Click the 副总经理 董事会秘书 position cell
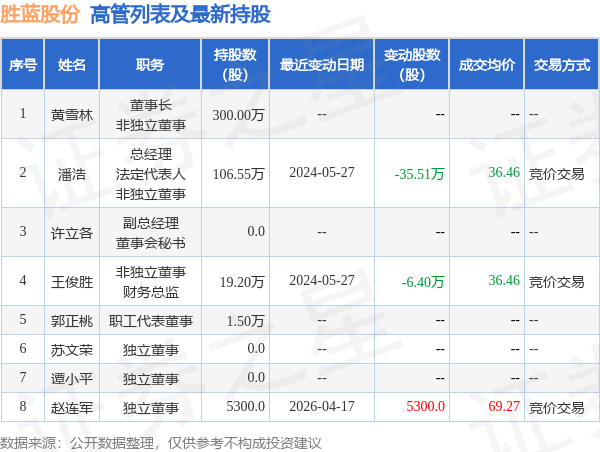Viewport: 600px width, 452px height. [x=150, y=233]
